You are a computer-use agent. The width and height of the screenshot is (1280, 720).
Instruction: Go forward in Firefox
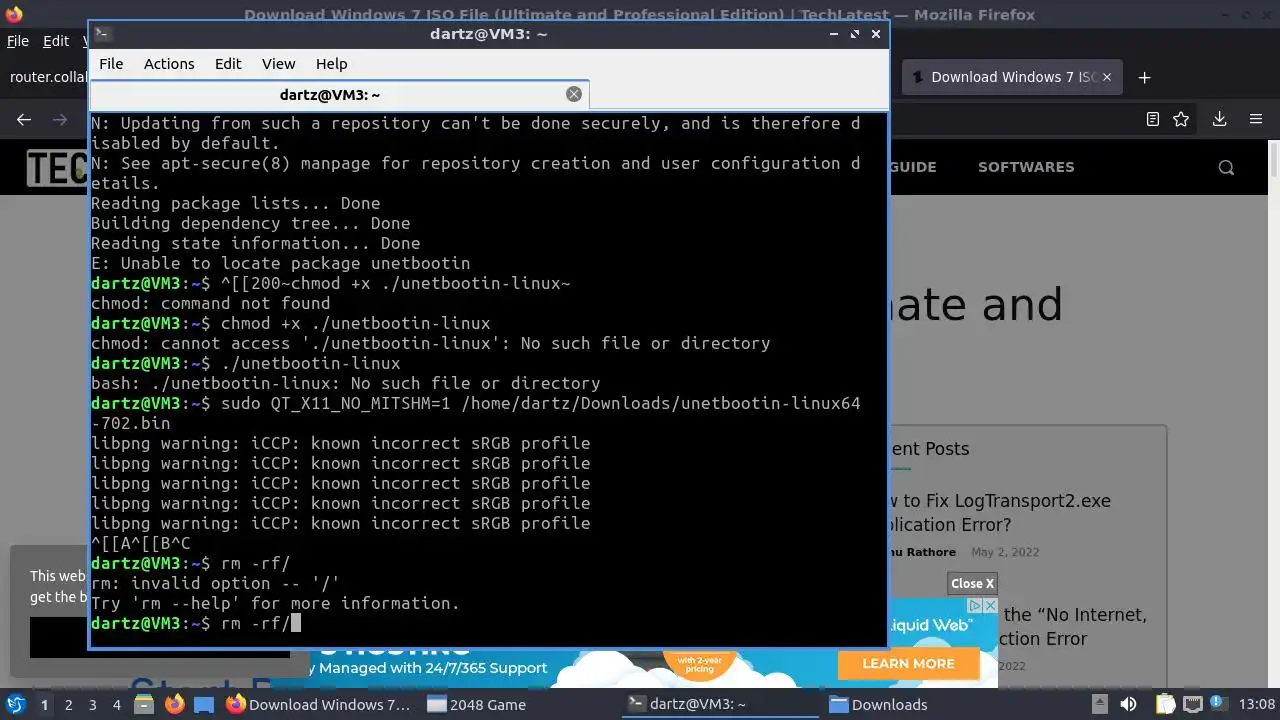tap(60, 119)
